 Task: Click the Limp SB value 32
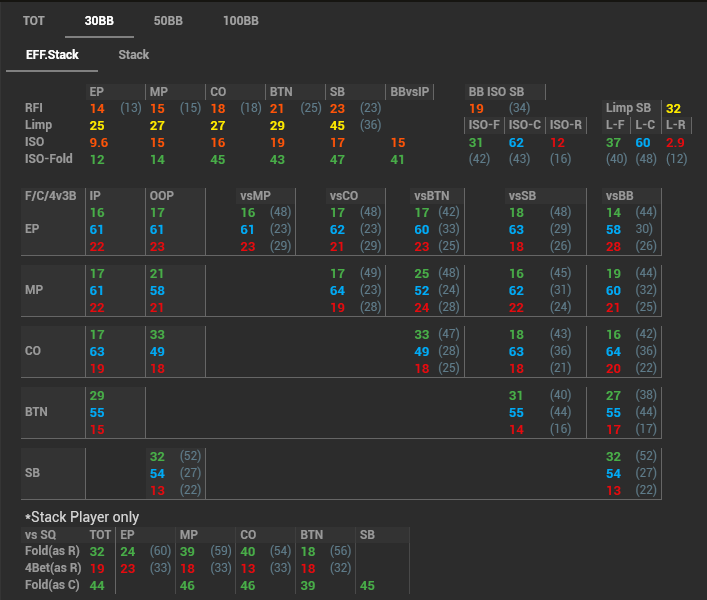pyautogui.click(x=673, y=108)
